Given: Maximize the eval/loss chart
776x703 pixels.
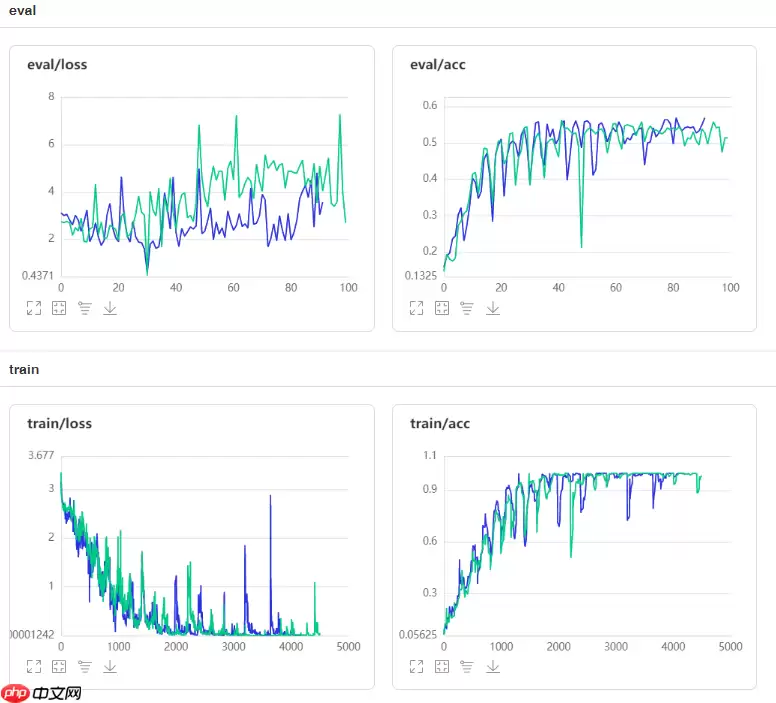Looking at the screenshot, I should (34, 308).
